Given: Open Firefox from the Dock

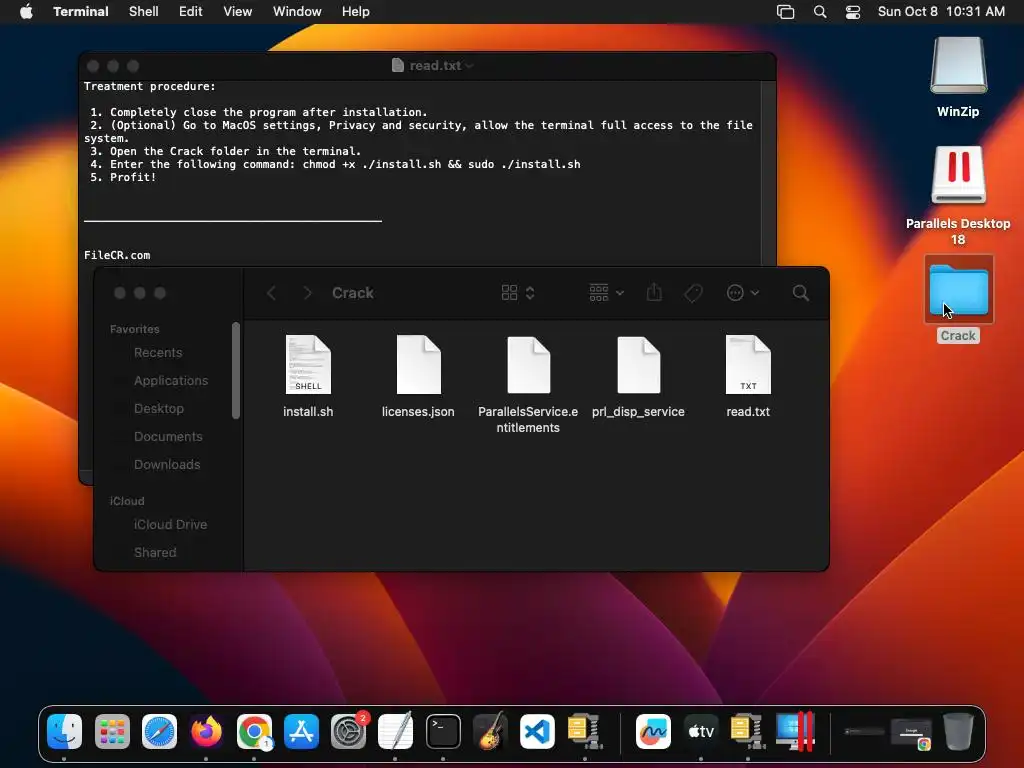Looking at the screenshot, I should pos(206,731).
